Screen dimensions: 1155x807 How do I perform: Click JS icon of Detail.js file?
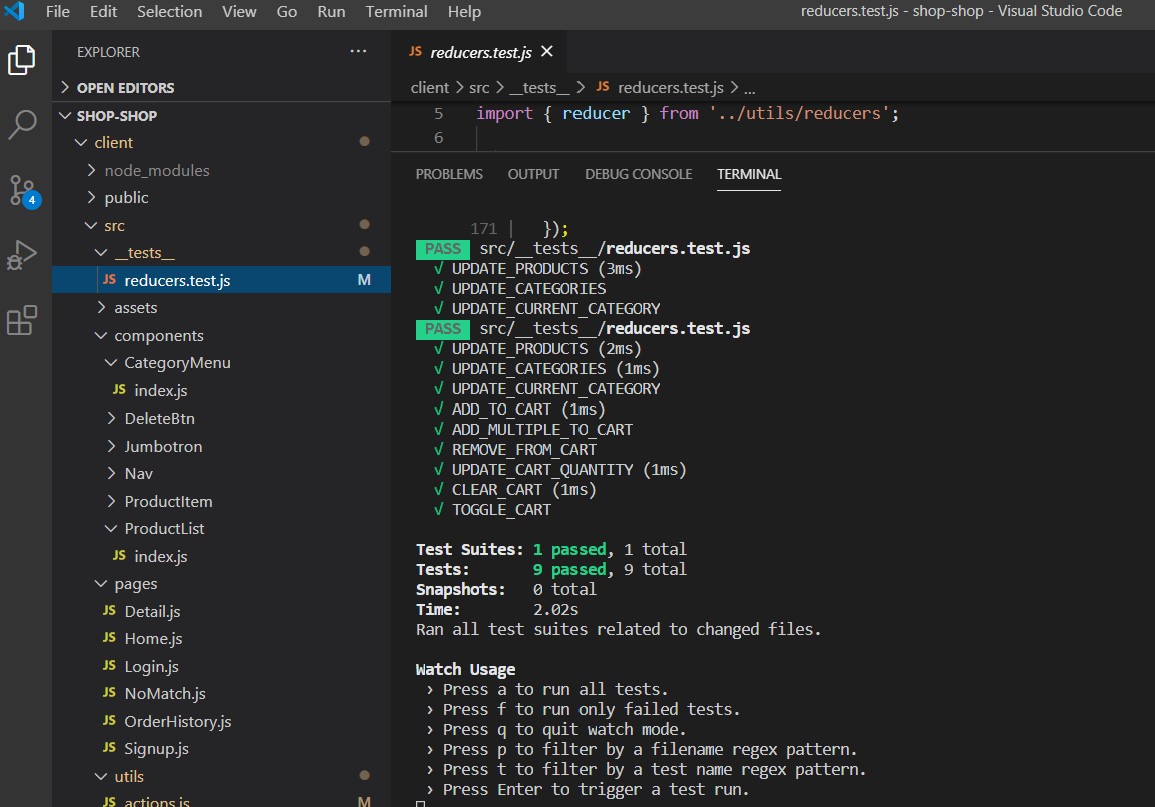110,610
